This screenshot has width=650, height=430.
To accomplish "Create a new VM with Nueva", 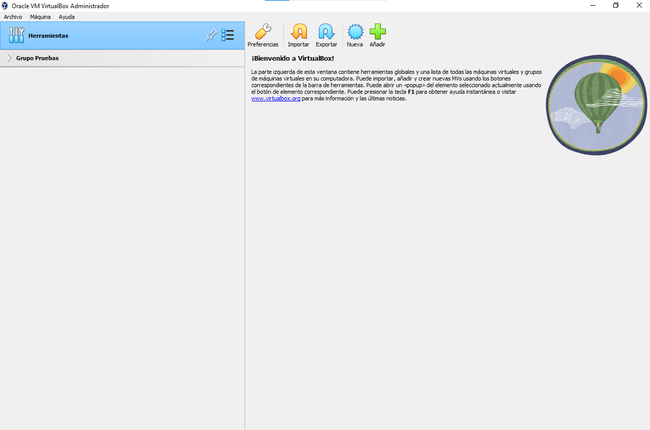I will click(x=354, y=34).
